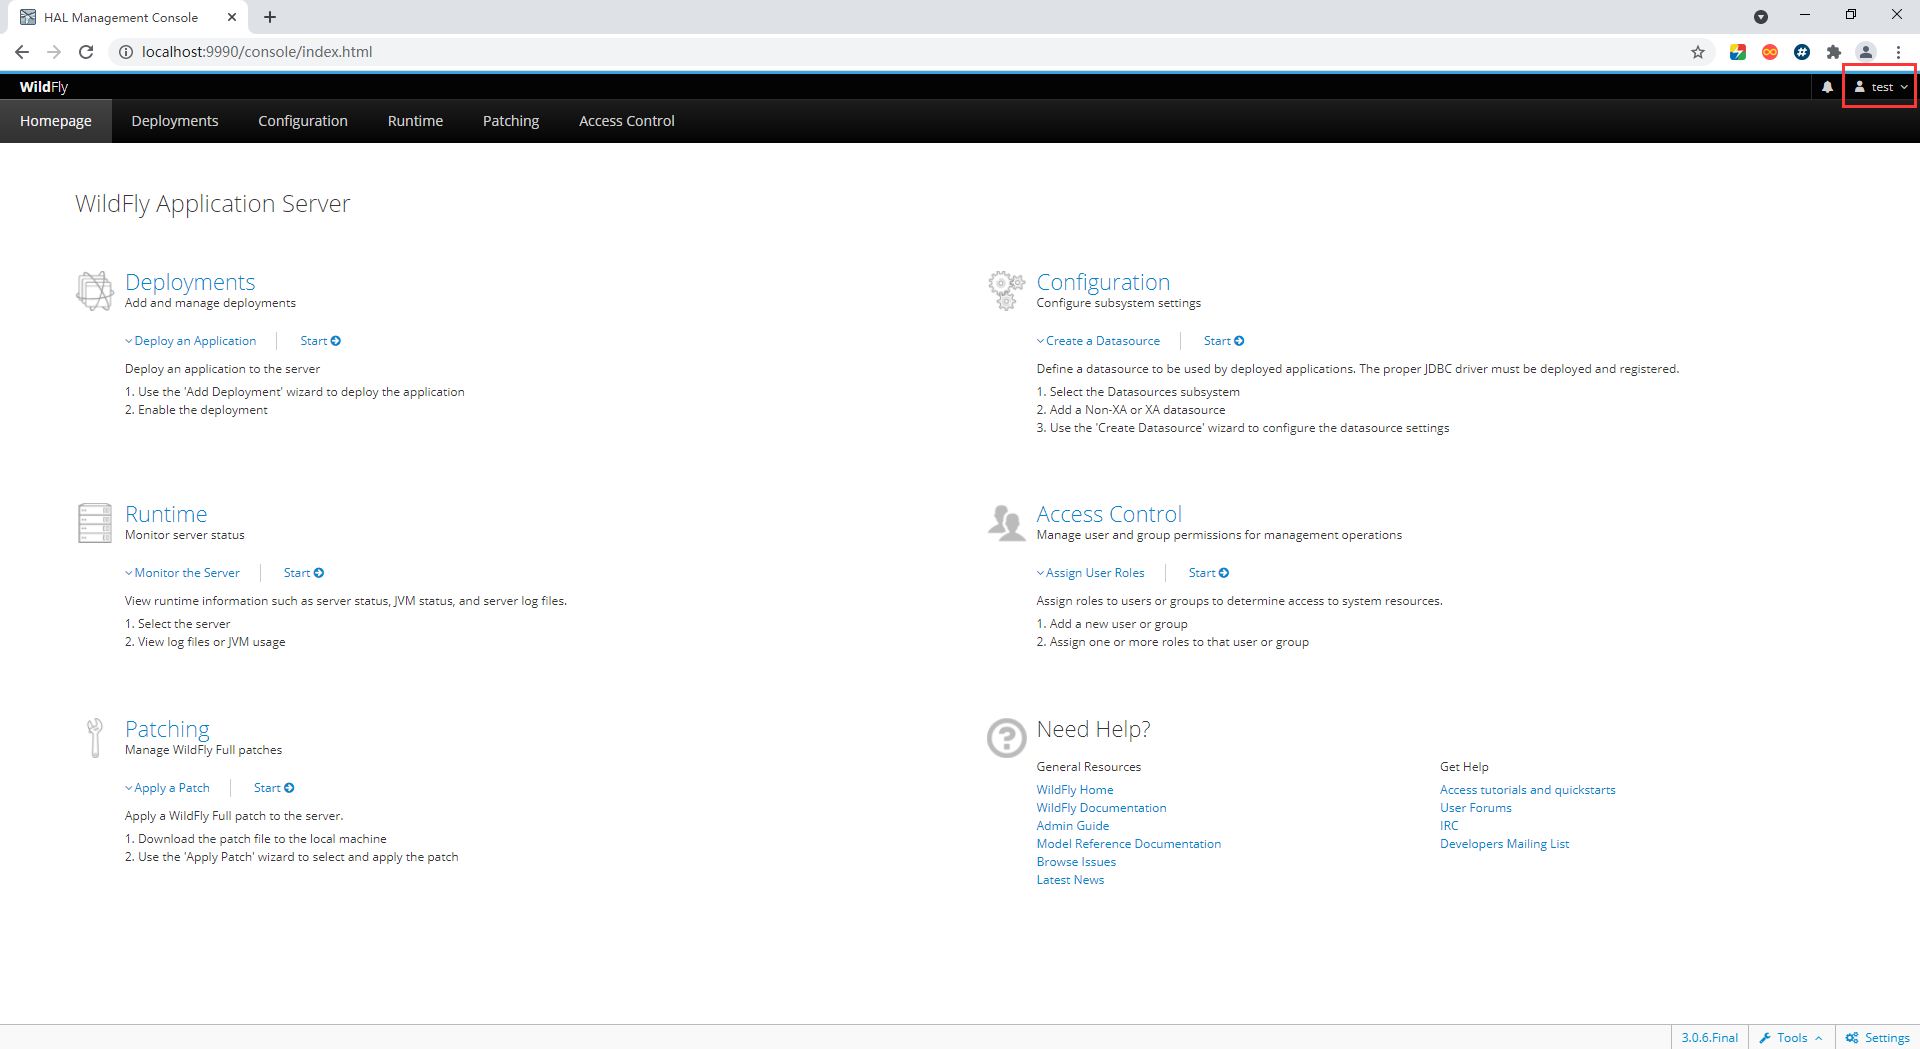1920x1049 pixels.
Task: Click the Access Control users icon
Action: (x=1006, y=523)
